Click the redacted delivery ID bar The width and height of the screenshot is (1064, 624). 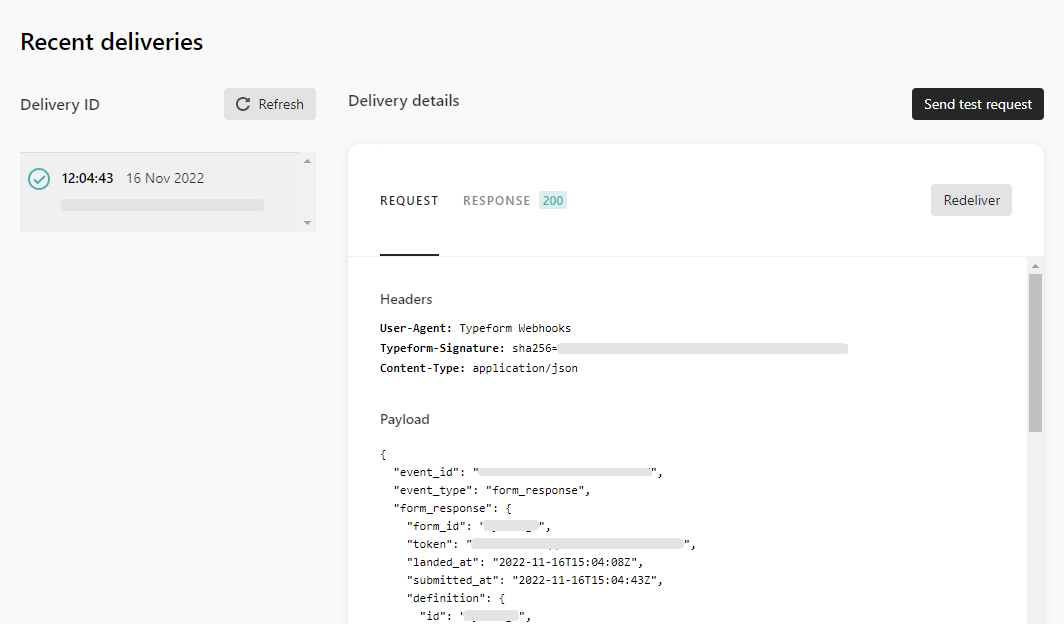(x=161, y=204)
